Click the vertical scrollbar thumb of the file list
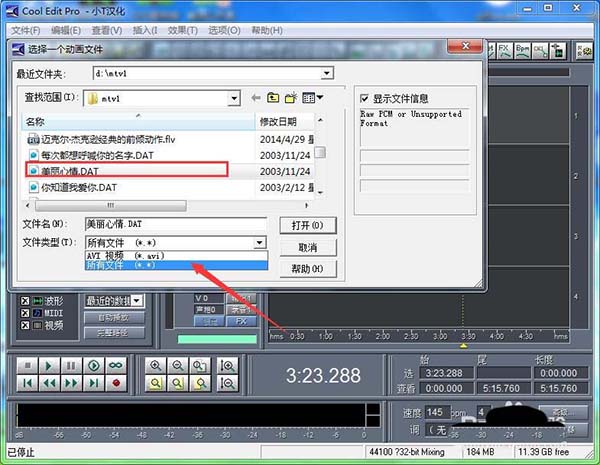600x465 pixels. coord(320,152)
